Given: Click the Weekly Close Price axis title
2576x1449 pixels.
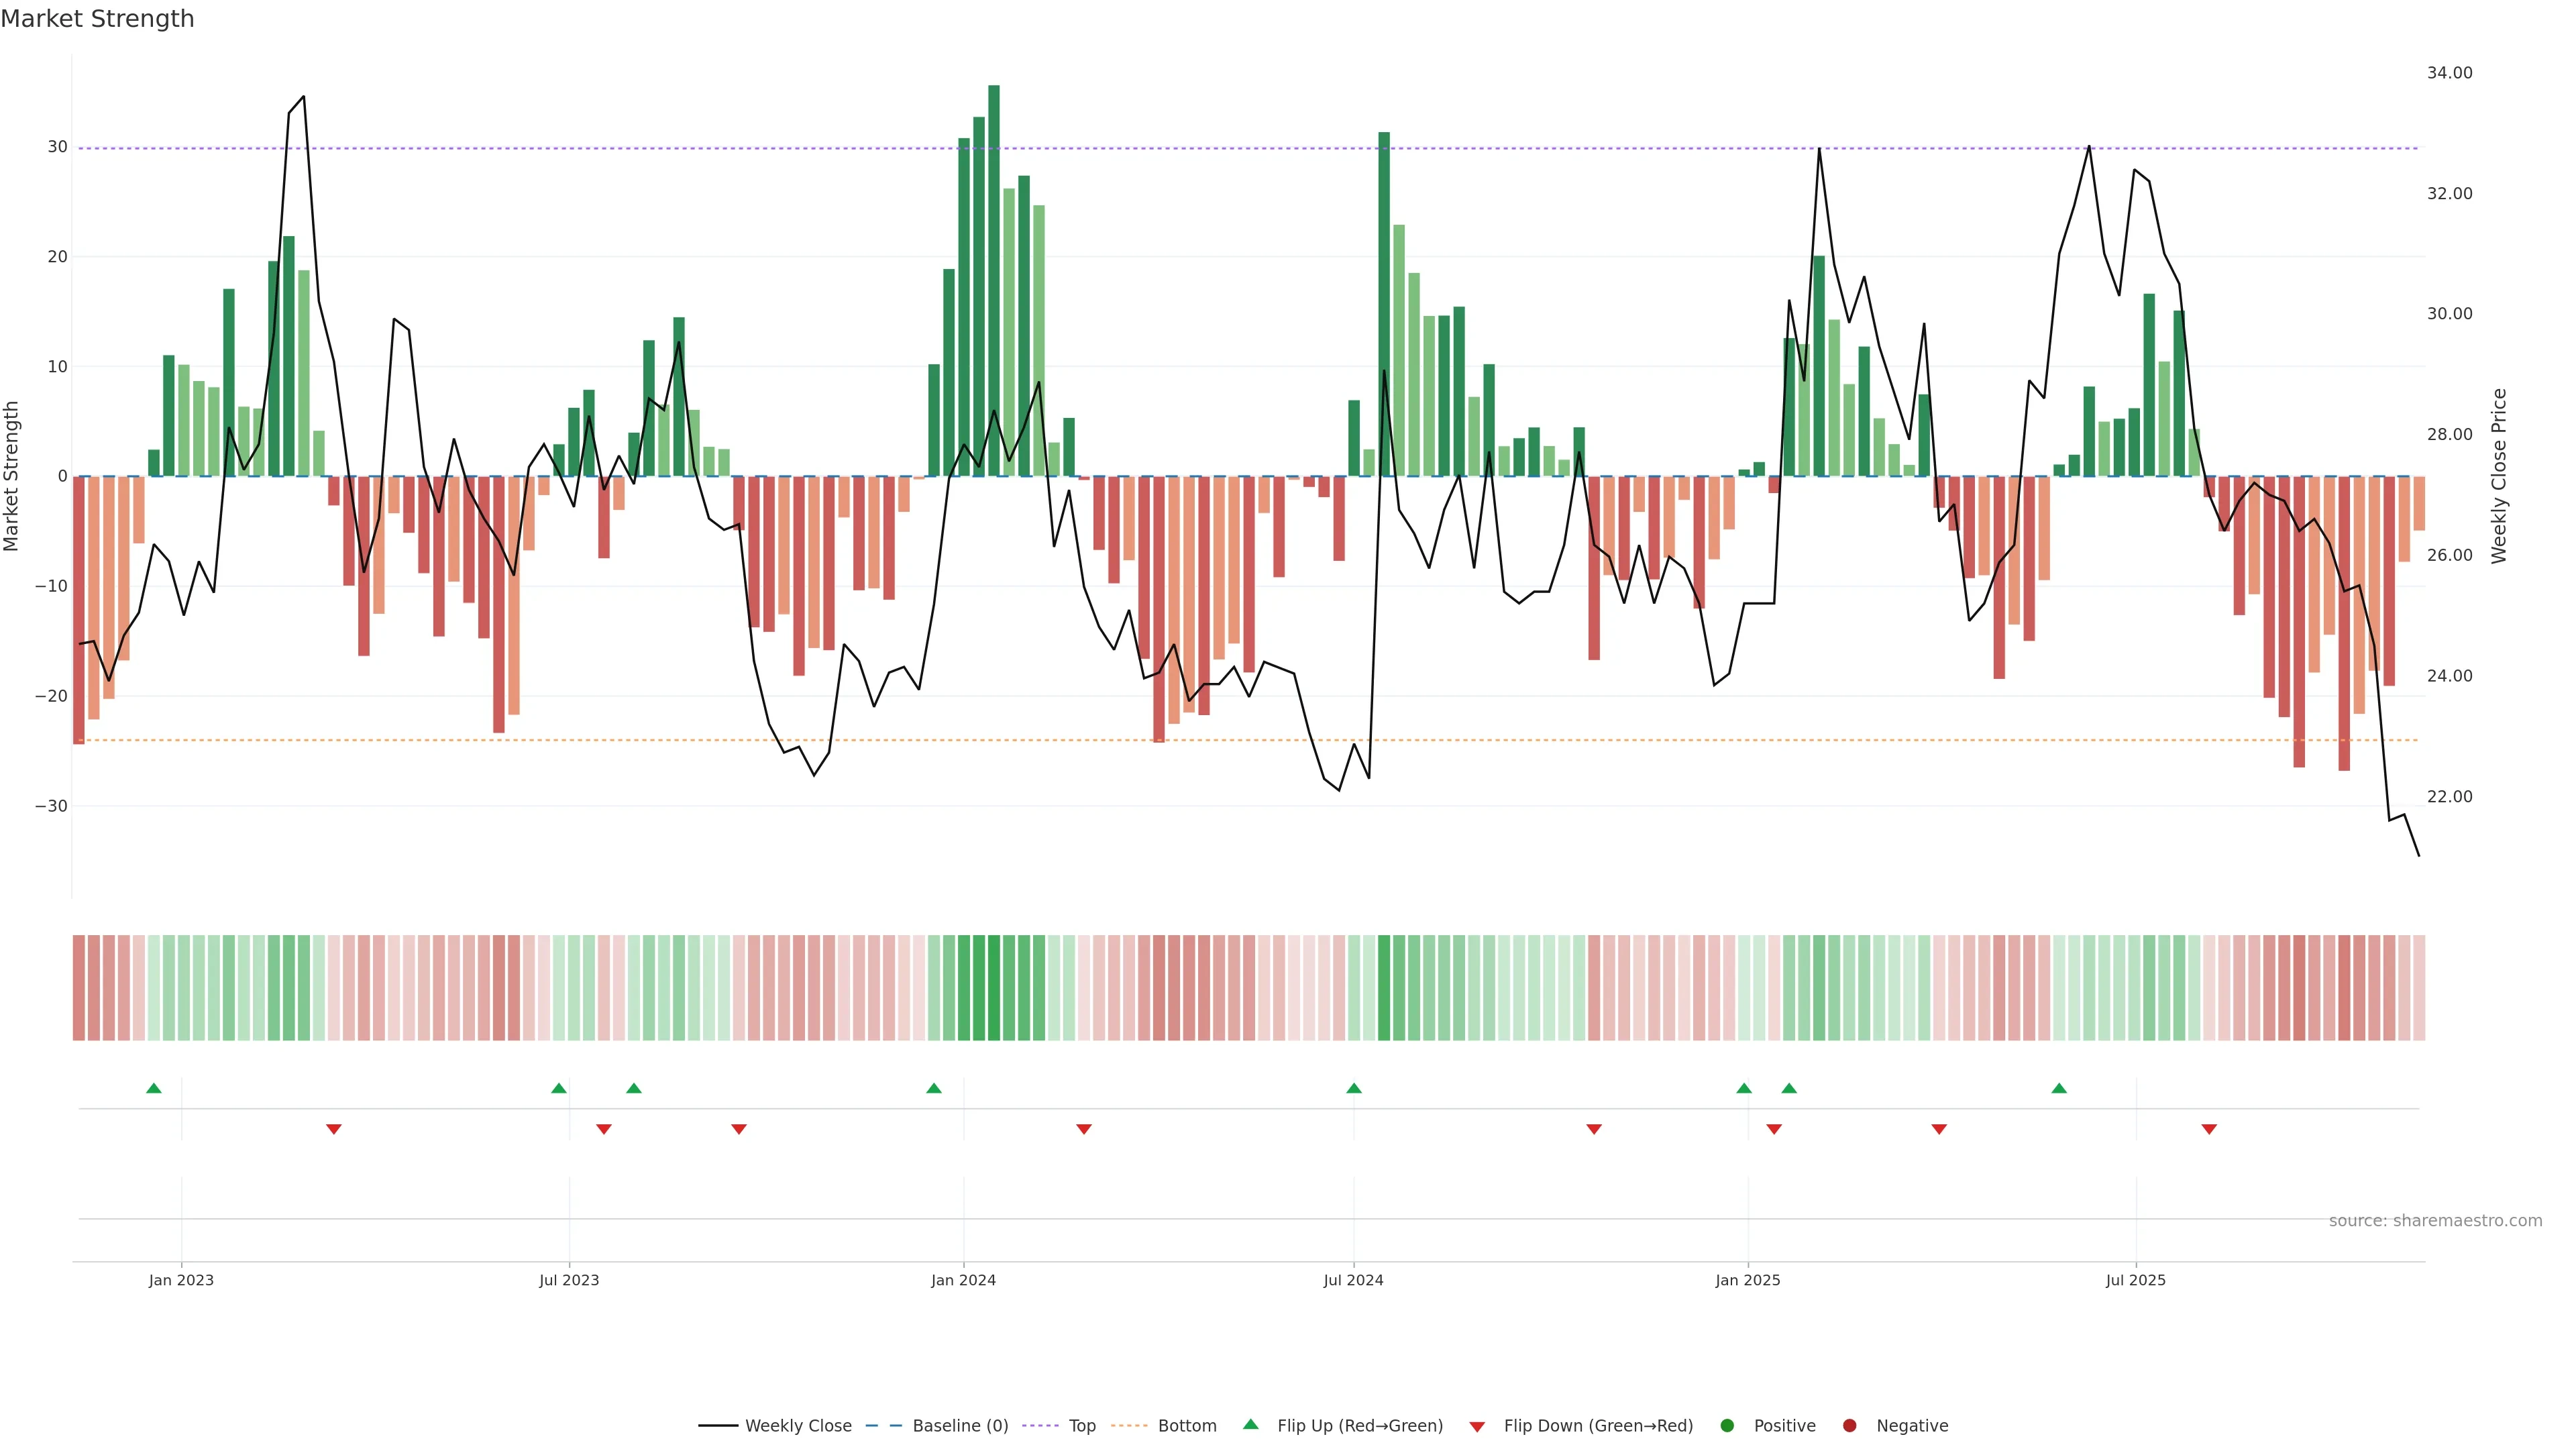Looking at the screenshot, I should click(x=2499, y=476).
